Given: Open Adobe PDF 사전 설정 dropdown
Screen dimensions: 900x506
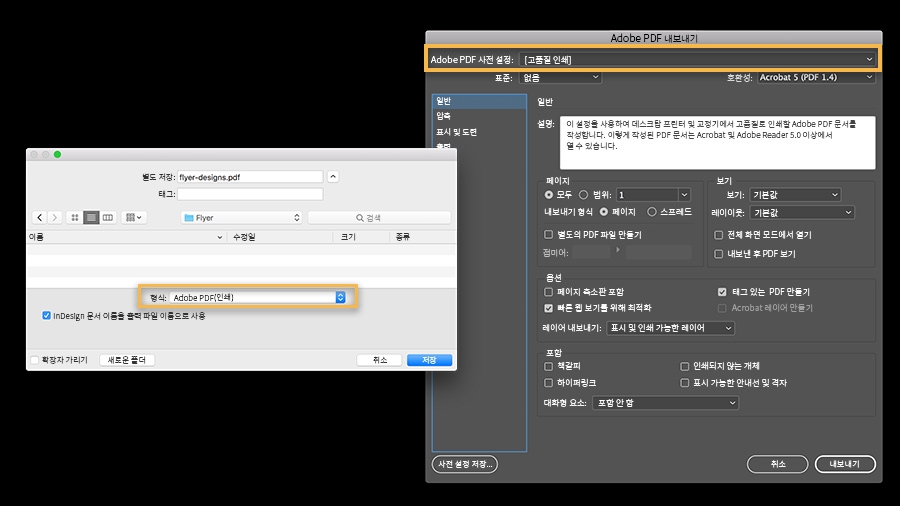Looking at the screenshot, I should click(697, 59).
